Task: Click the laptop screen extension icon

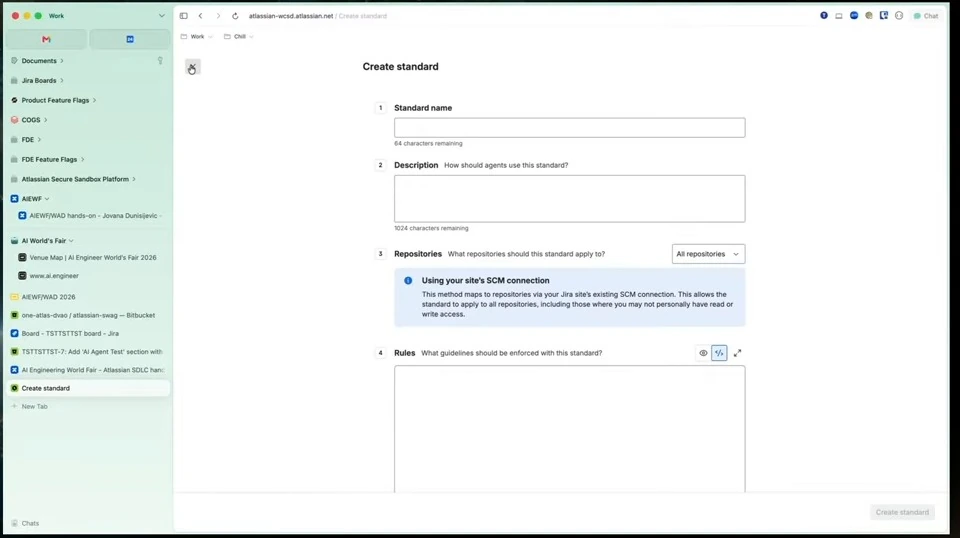Action: click(839, 16)
